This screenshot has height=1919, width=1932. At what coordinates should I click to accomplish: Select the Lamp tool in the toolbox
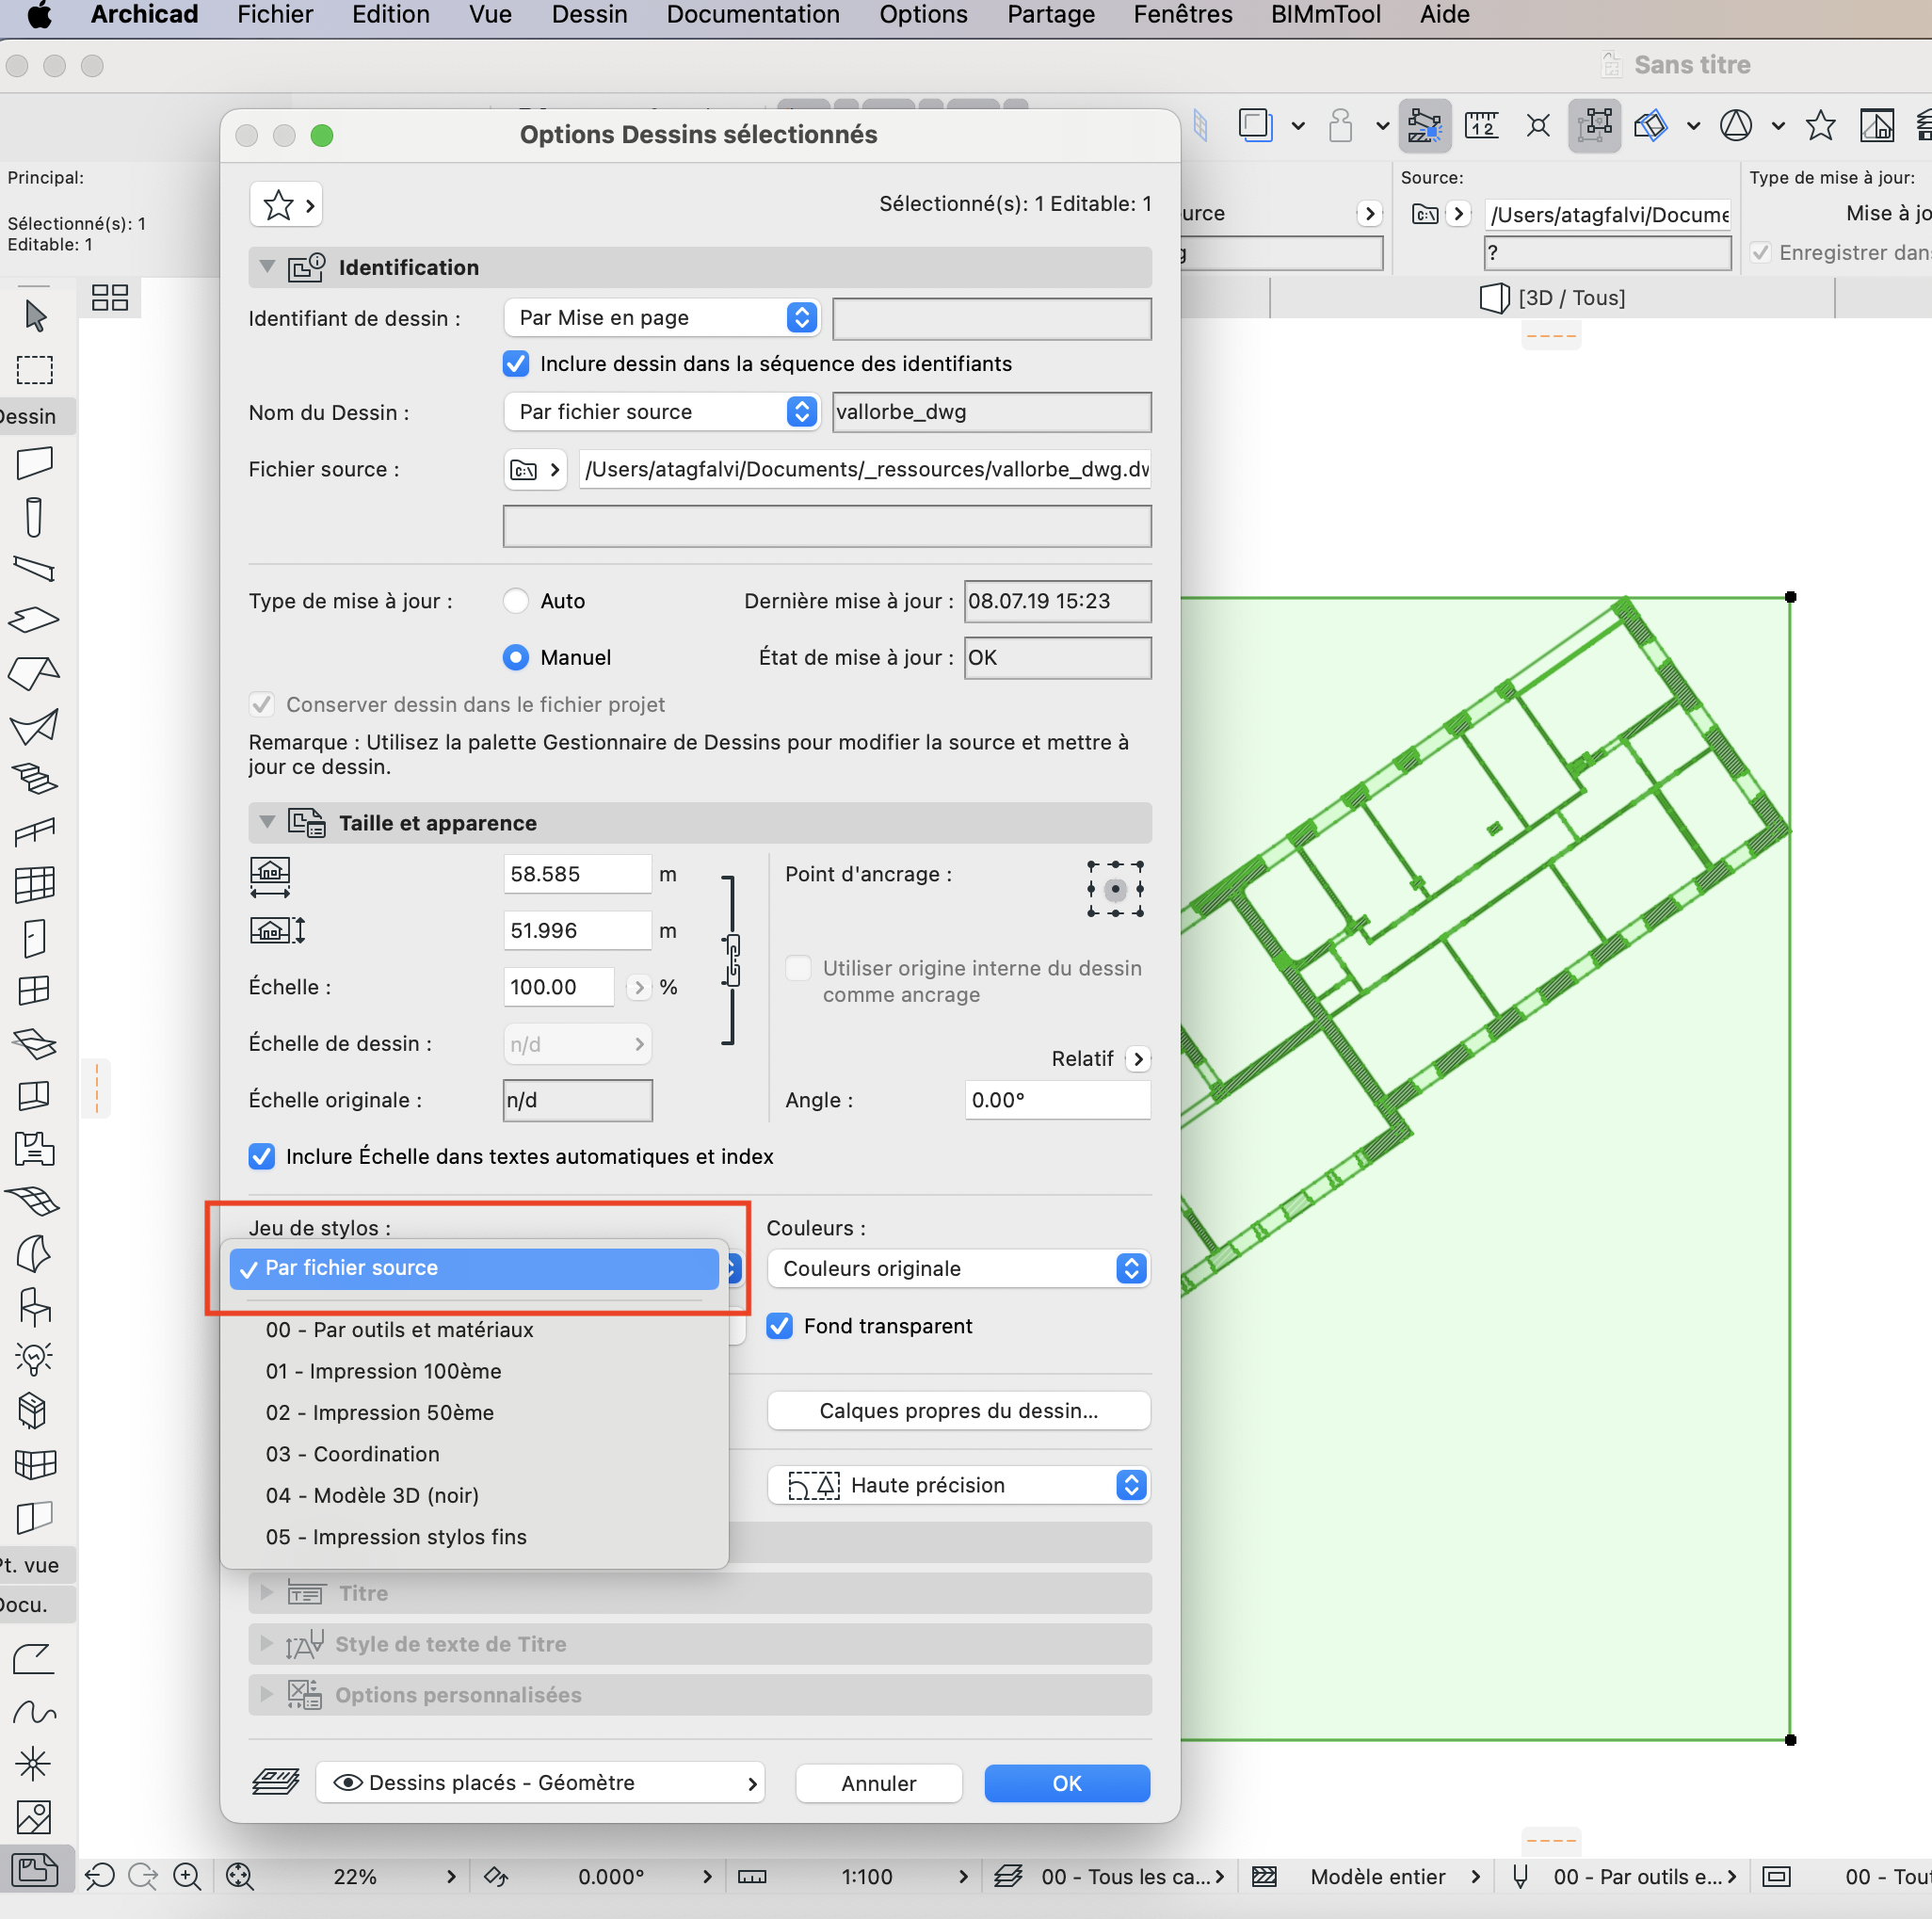tap(35, 1358)
